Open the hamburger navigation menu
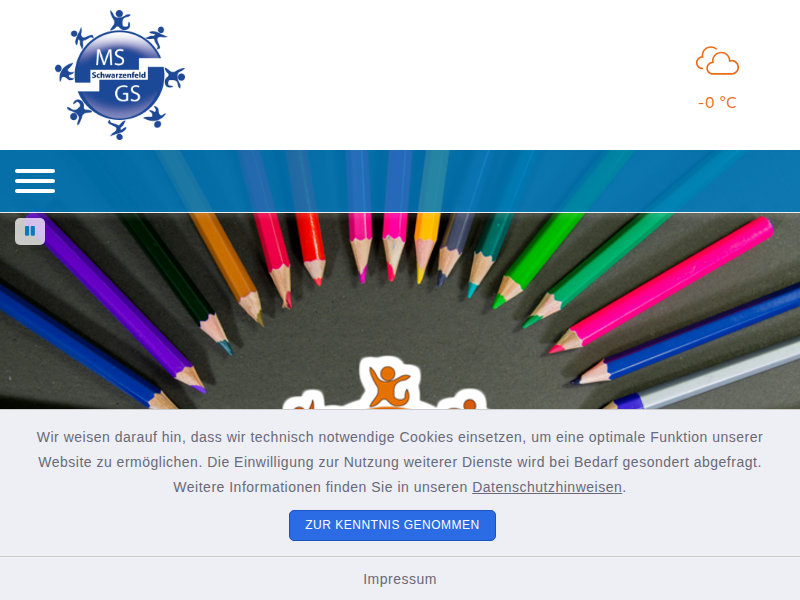This screenshot has width=800, height=600. pyautogui.click(x=35, y=181)
